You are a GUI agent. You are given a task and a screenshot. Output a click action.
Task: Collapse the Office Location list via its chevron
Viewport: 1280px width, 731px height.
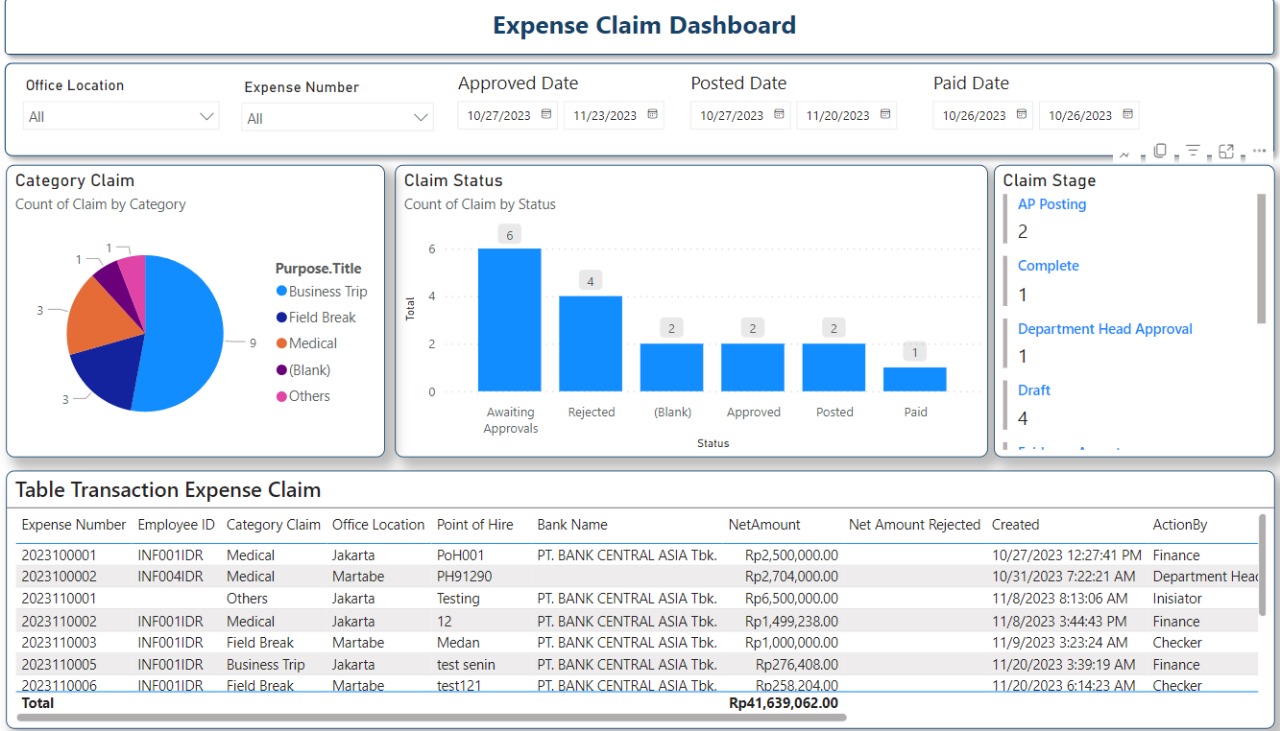(208, 115)
